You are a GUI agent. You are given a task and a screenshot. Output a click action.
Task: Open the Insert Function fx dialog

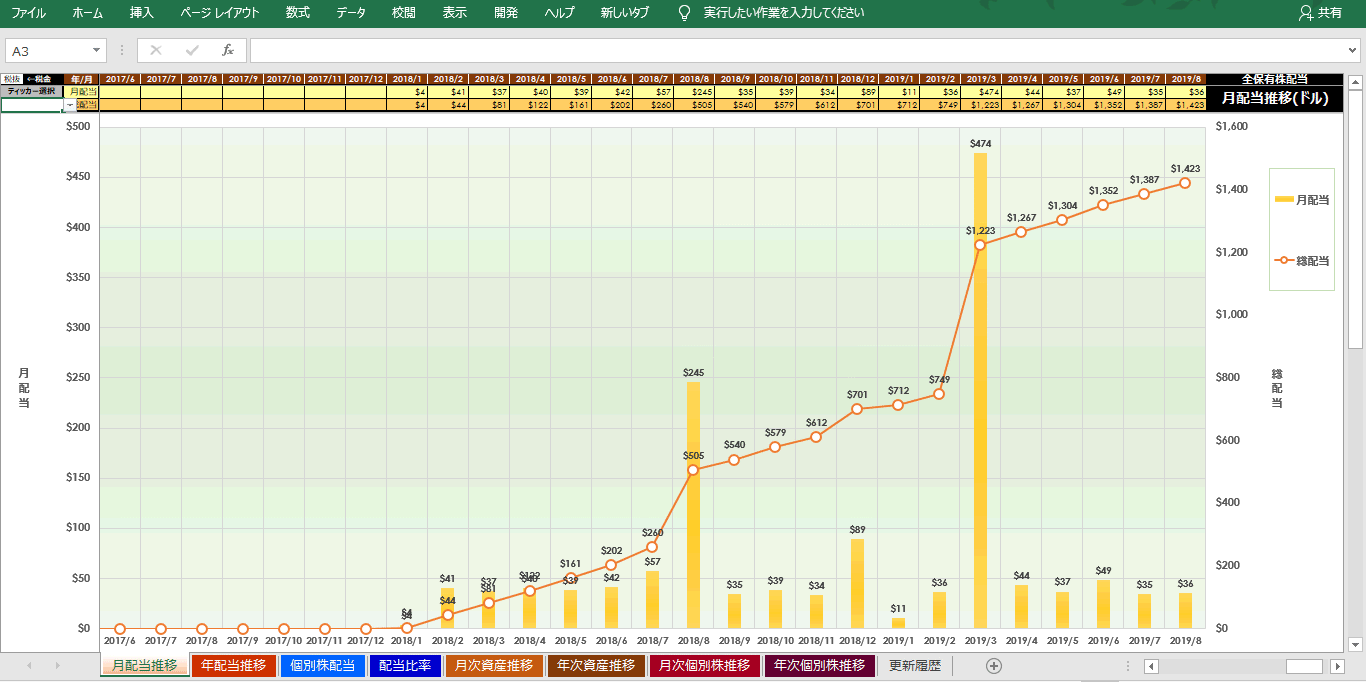228,50
